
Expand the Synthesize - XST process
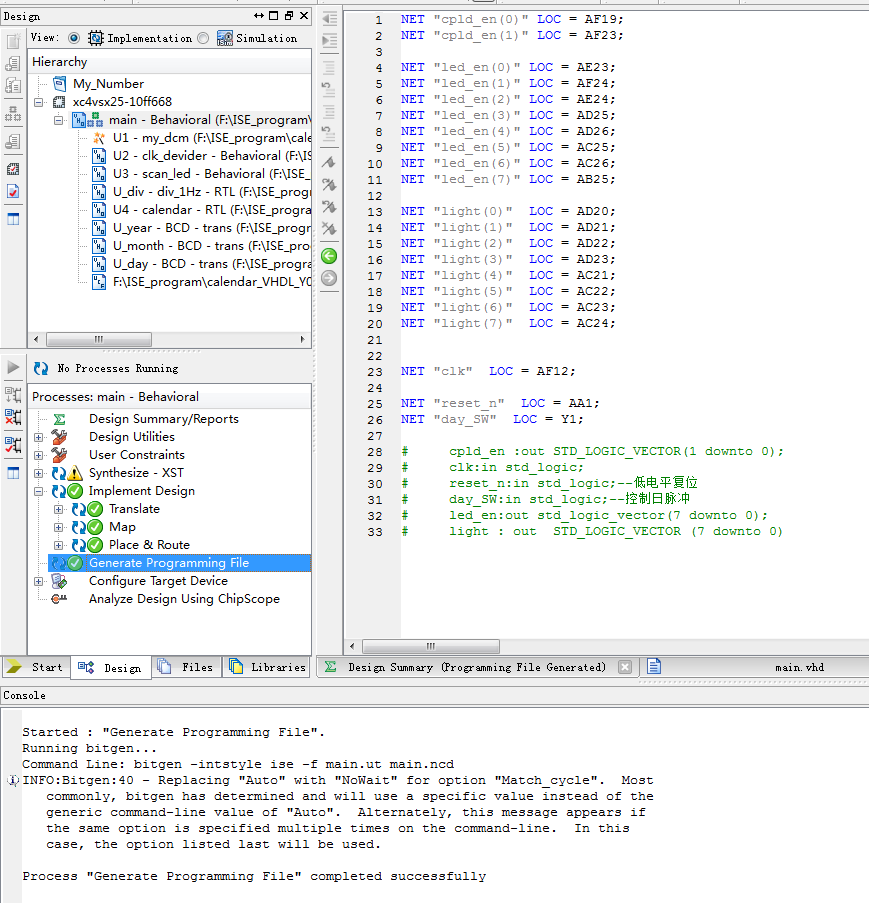tap(39, 473)
